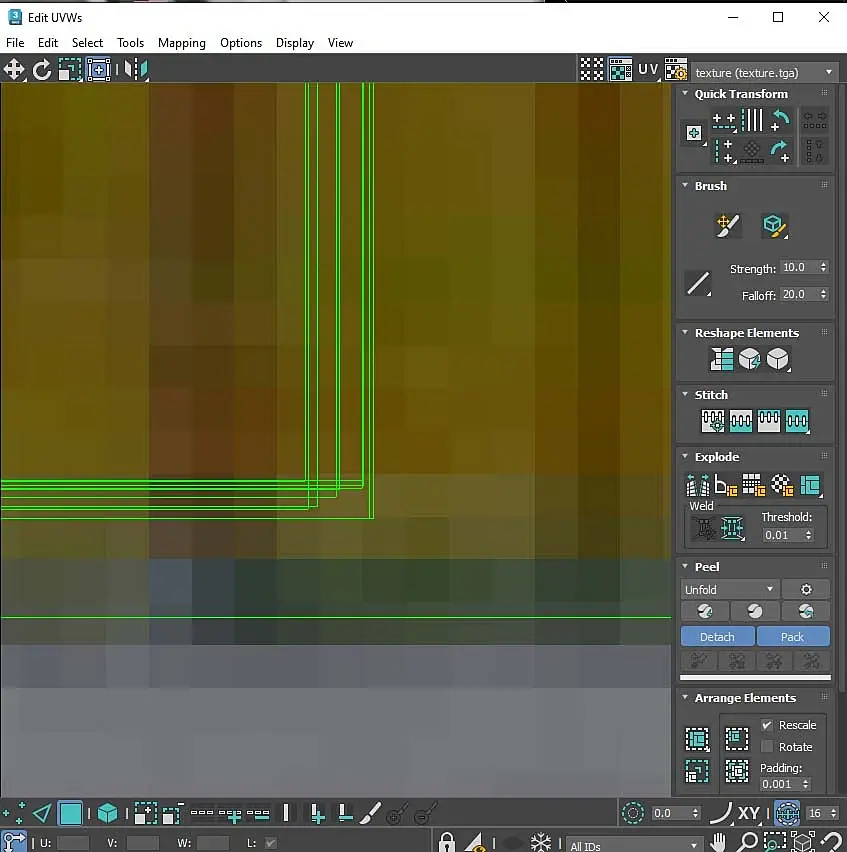Click the Detach button
Image resolution: width=847 pixels, height=852 pixels.
point(717,637)
